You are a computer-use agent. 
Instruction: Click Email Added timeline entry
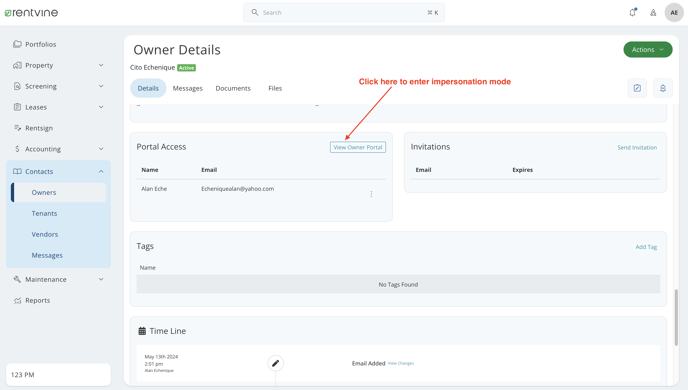pos(368,363)
